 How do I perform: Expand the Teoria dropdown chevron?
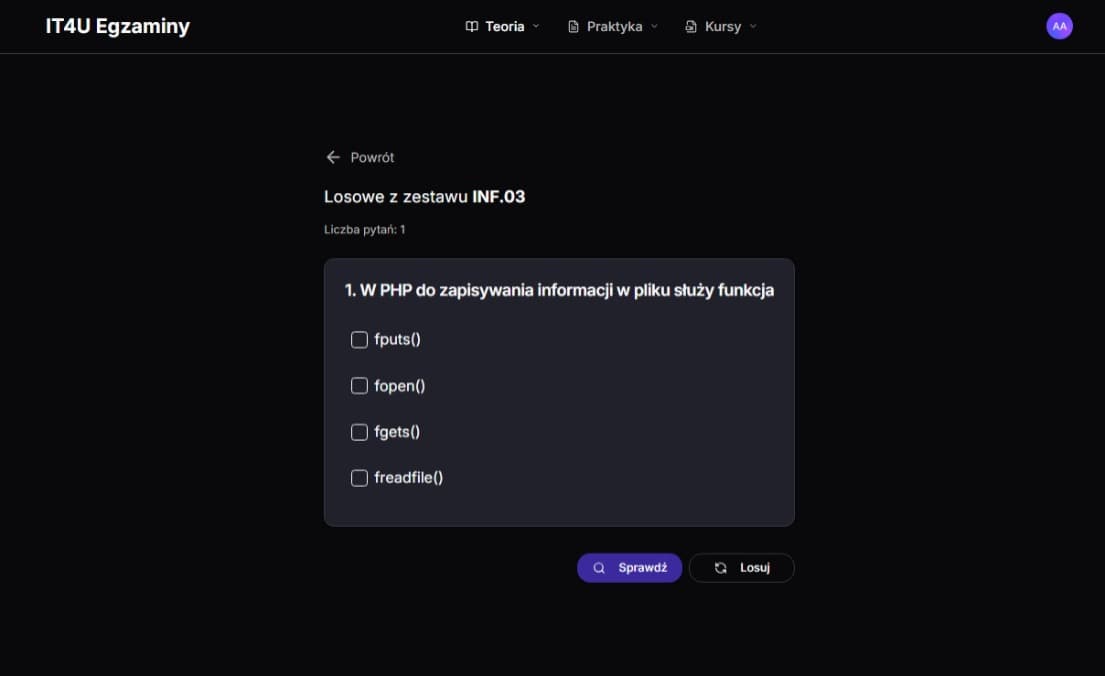coord(536,27)
